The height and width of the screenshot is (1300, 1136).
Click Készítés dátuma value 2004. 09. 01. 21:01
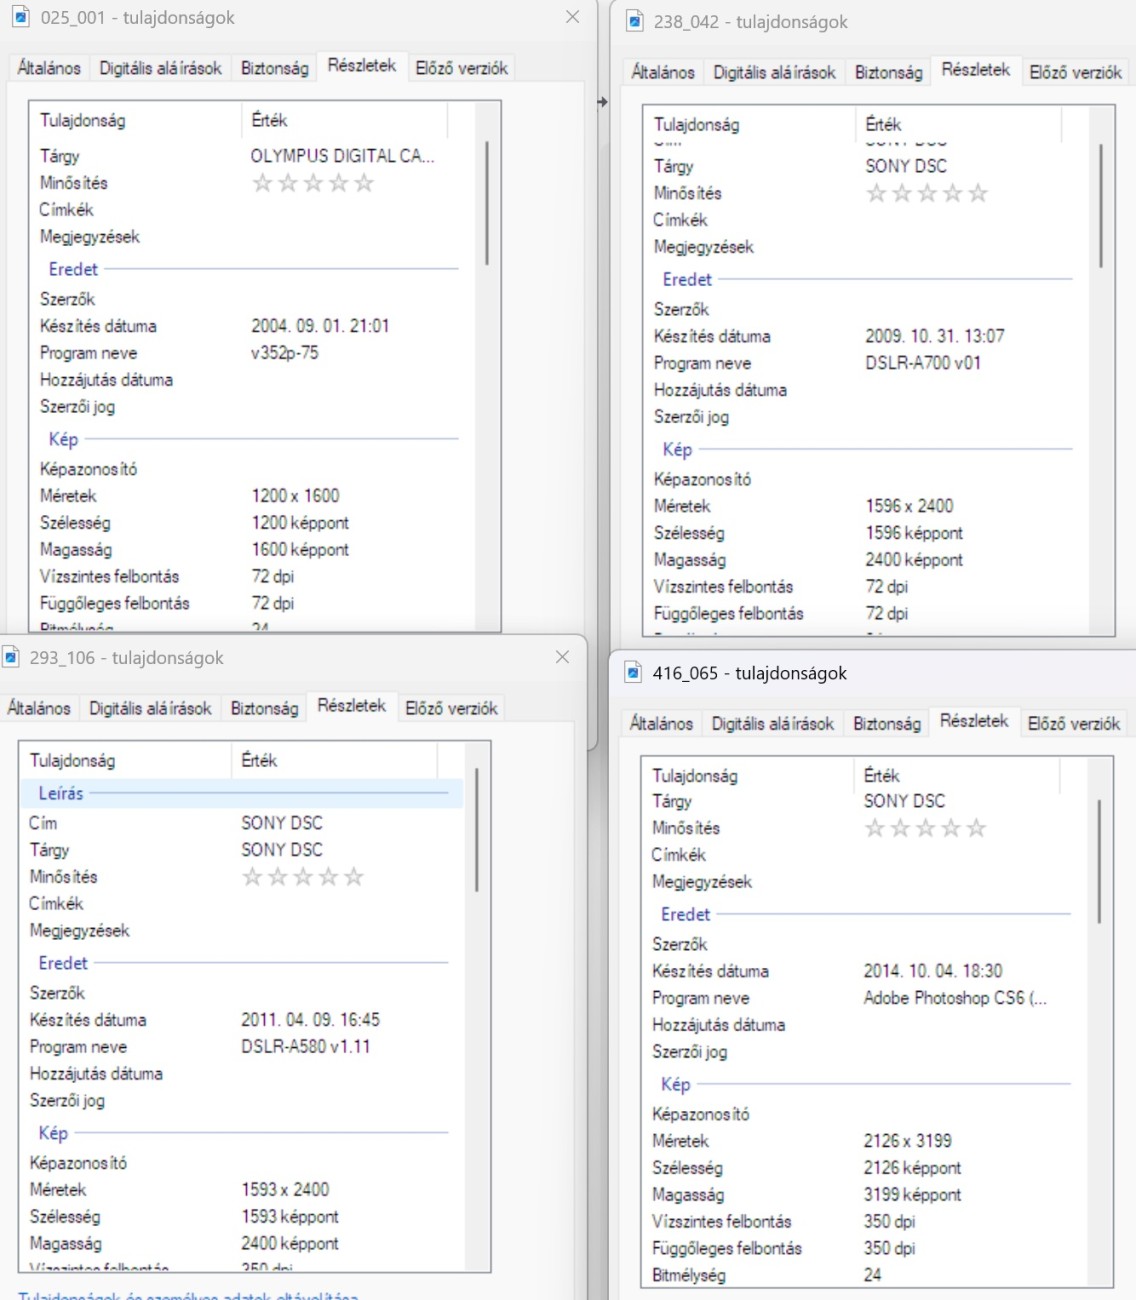coord(320,326)
